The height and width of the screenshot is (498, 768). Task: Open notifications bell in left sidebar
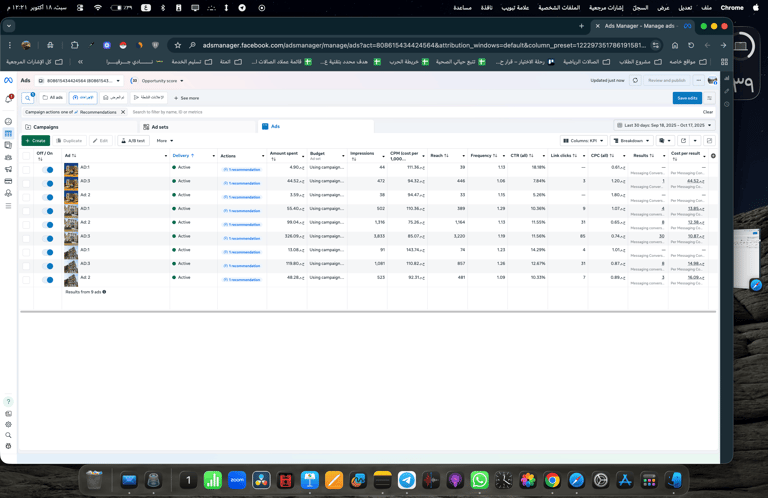(x=9, y=99)
